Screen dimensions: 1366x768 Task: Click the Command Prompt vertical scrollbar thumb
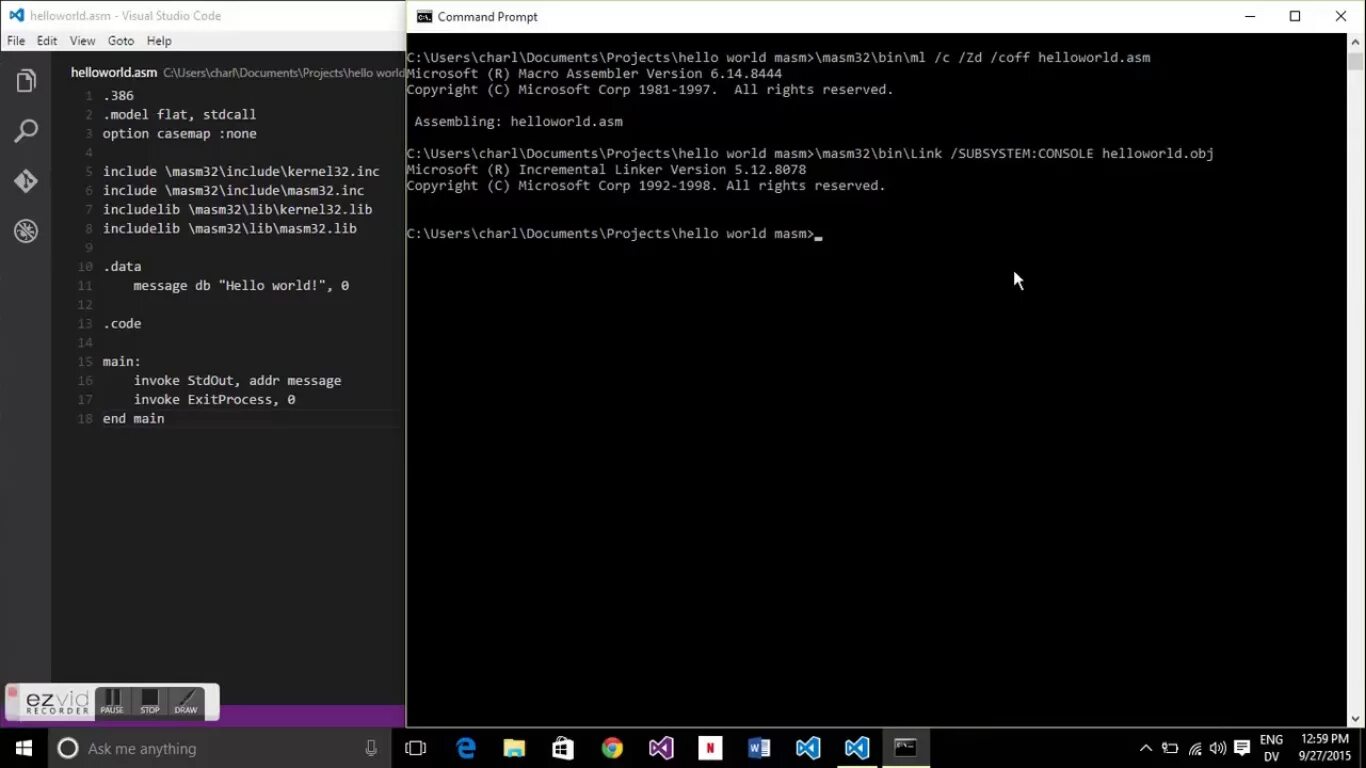pos(1355,60)
